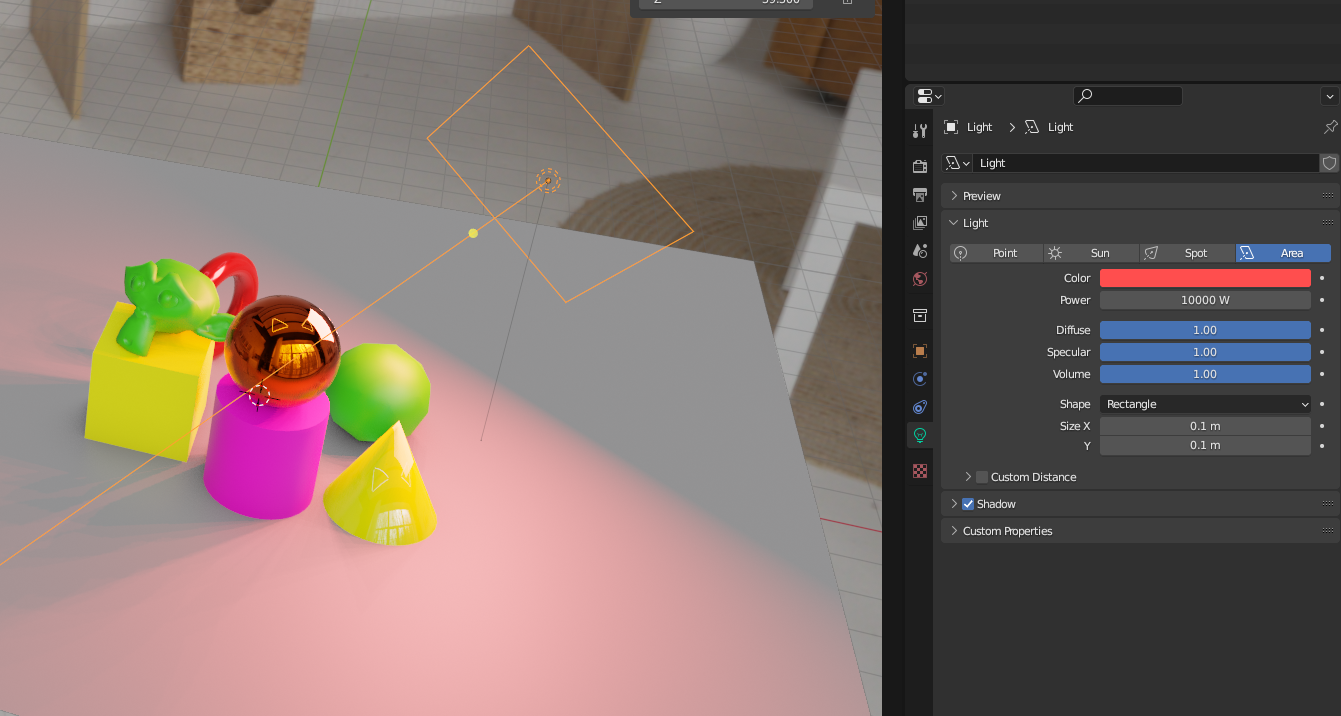Animate Power property via its dot
The image size is (1341, 716).
click(1322, 300)
